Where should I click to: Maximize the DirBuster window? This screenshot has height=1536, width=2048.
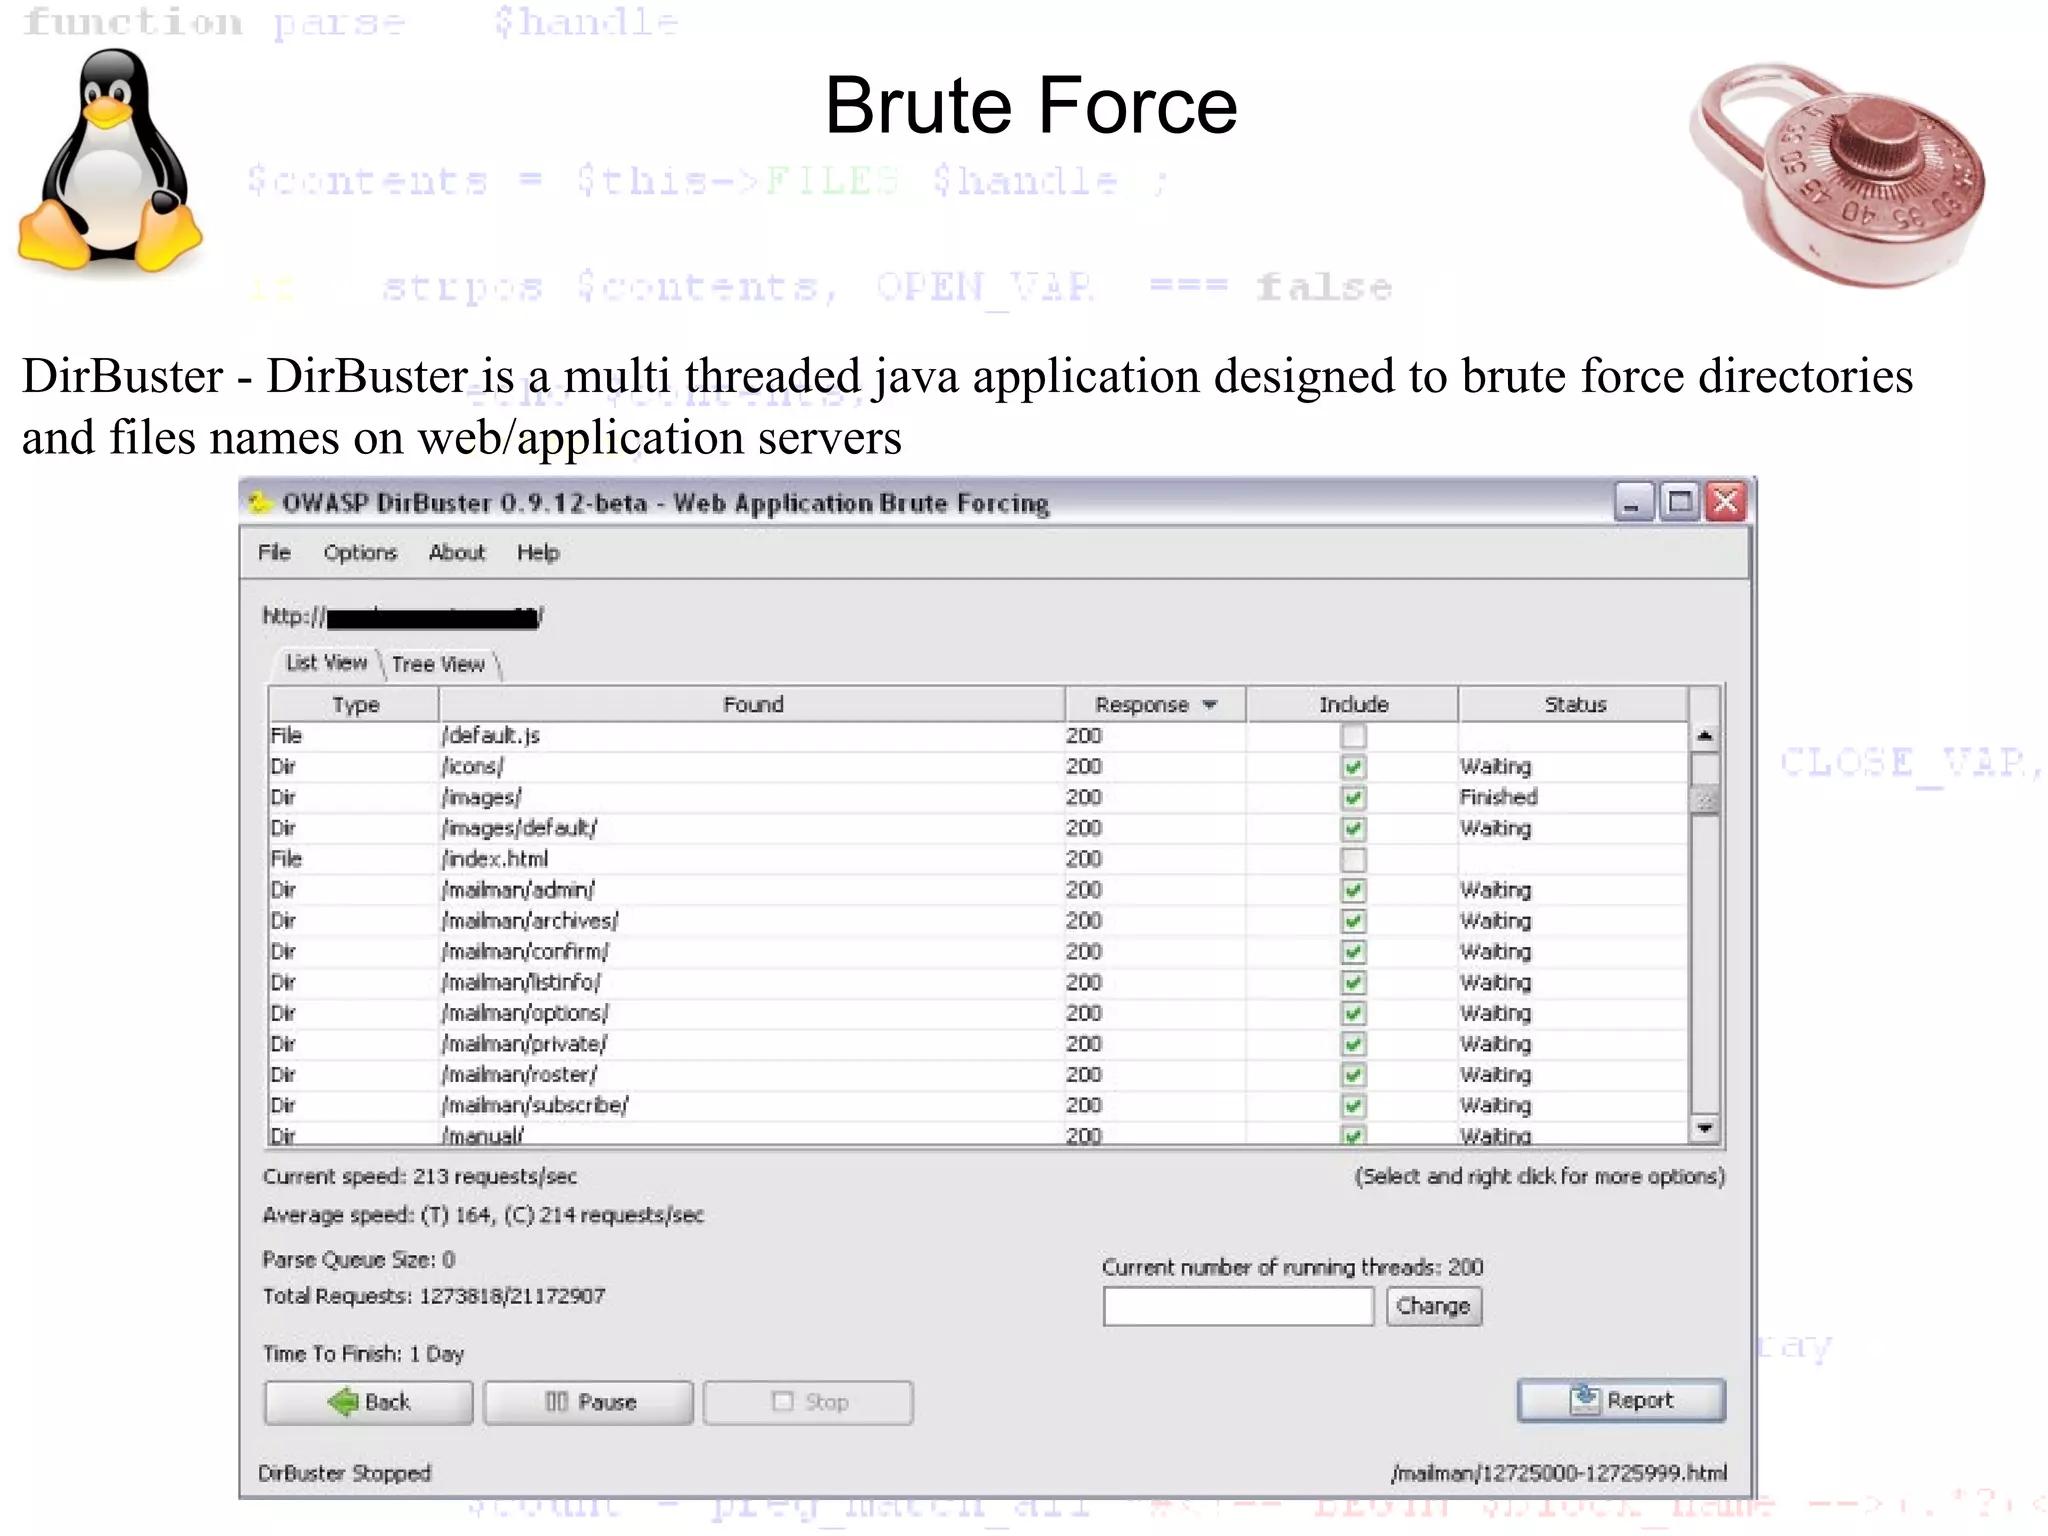(x=1679, y=502)
